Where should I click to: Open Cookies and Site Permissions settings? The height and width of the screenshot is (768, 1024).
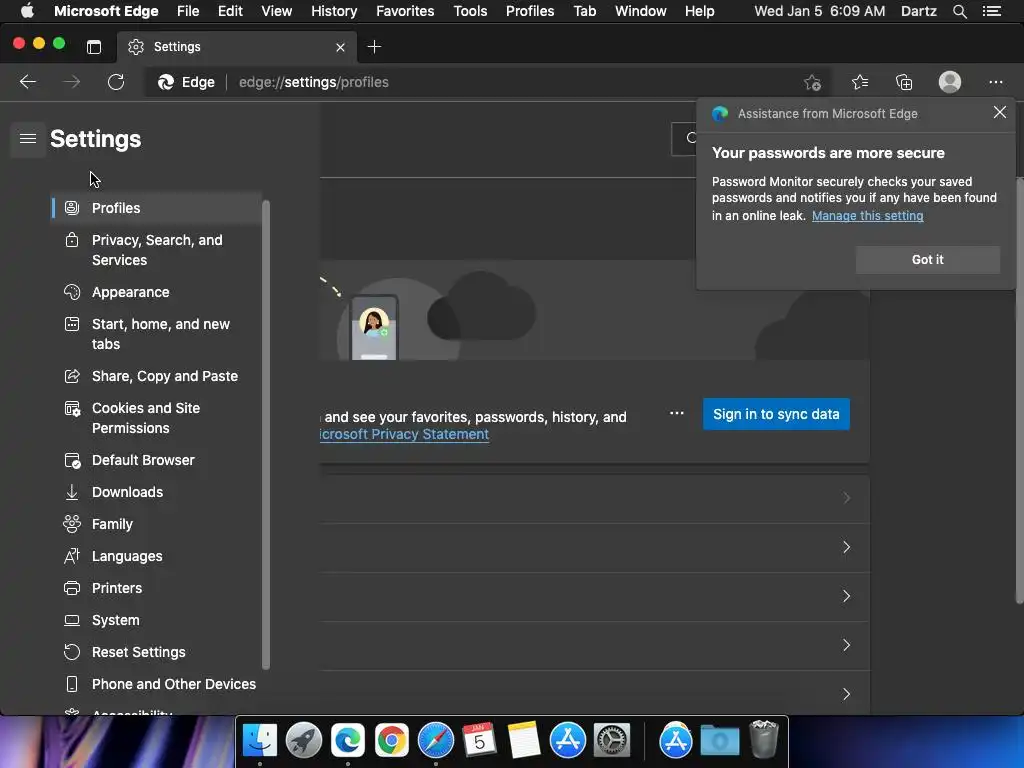point(157,418)
